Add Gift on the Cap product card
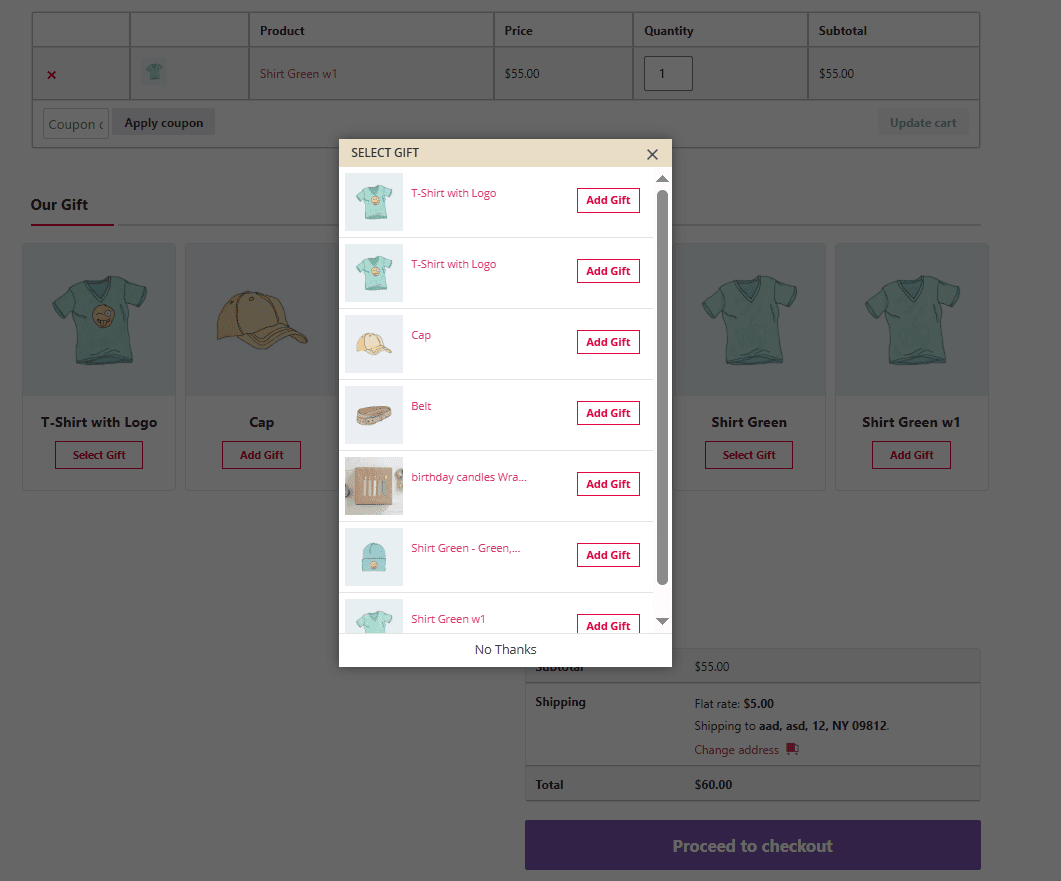 click(x=261, y=455)
